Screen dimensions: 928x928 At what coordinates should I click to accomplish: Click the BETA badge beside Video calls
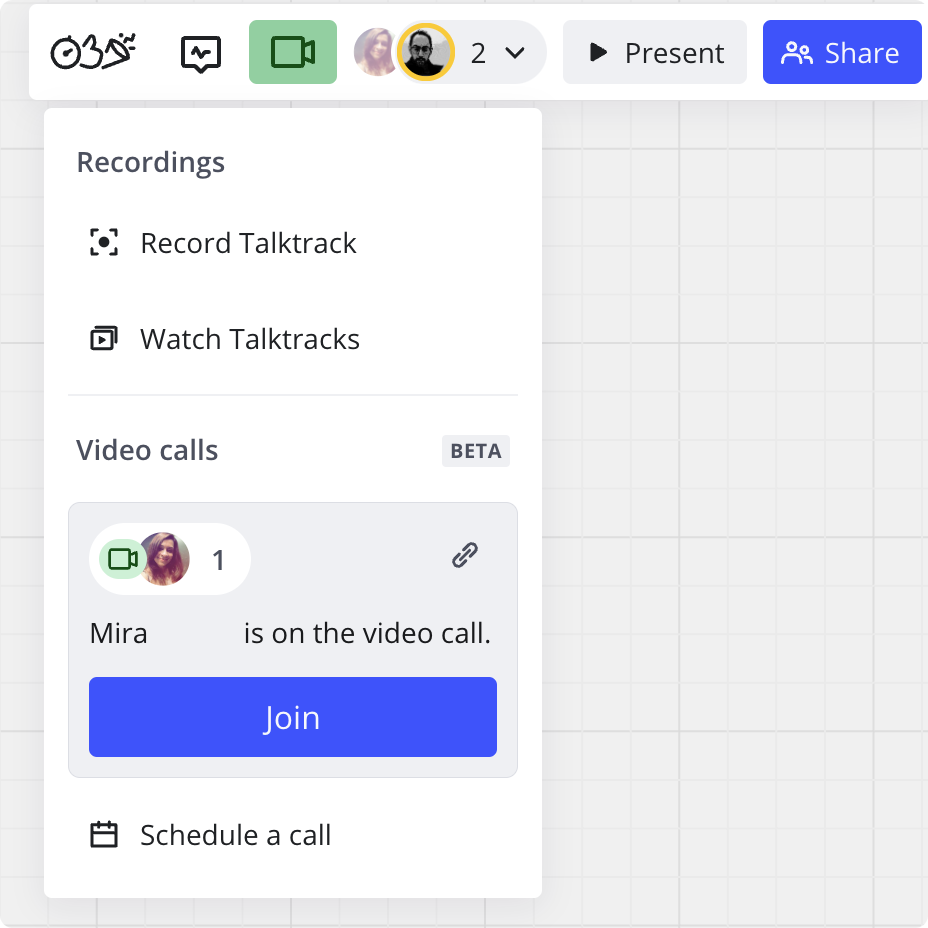[475, 451]
